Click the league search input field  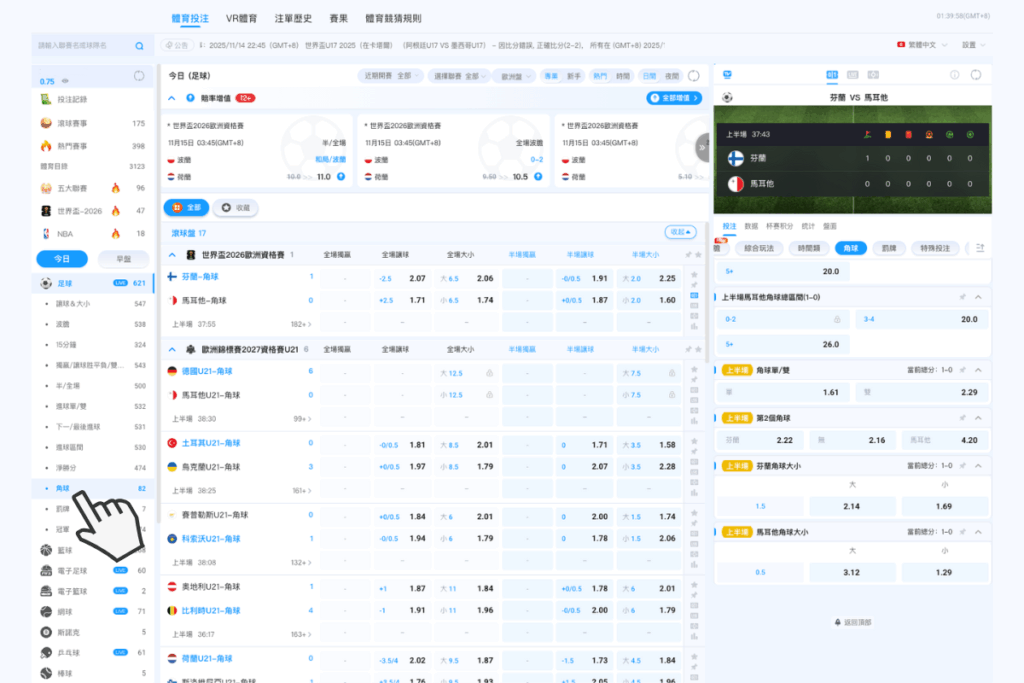[x=82, y=46]
